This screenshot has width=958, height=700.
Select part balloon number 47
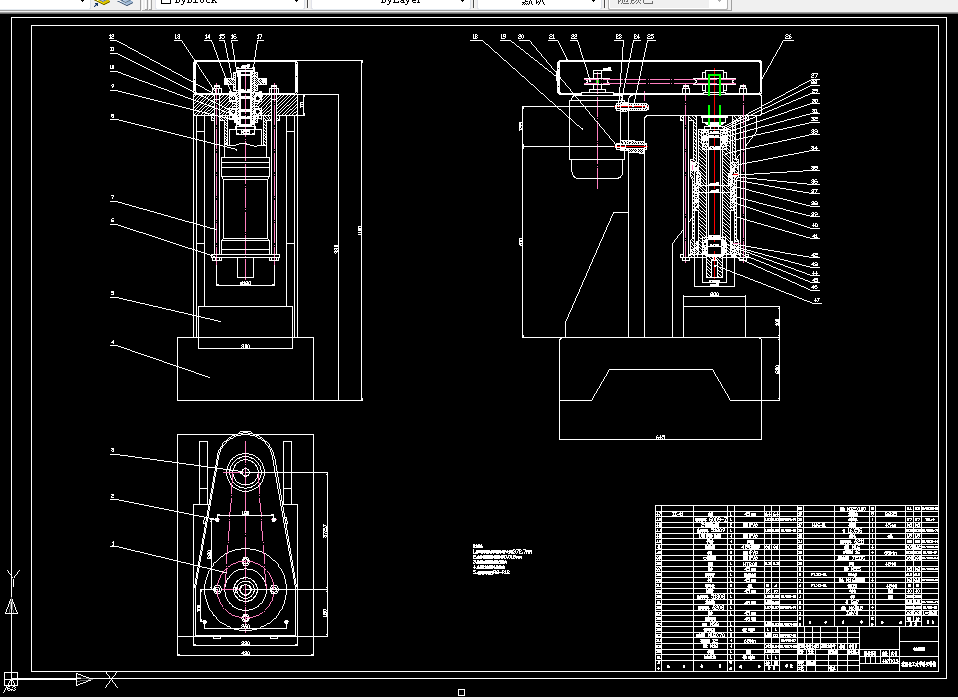pos(817,301)
